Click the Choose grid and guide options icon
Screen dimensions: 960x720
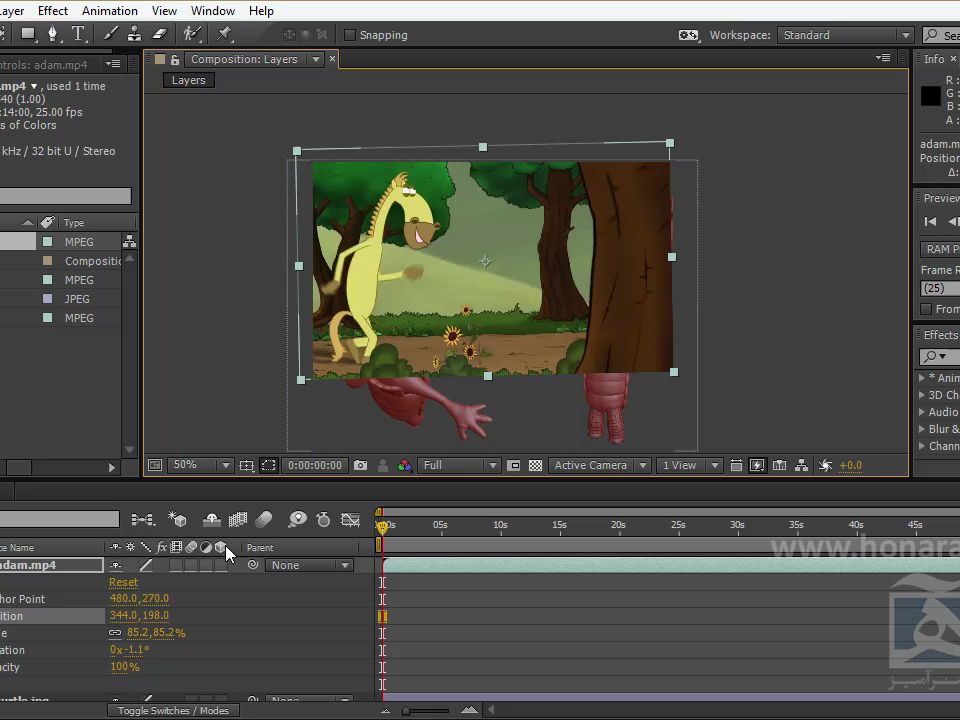[x=246, y=465]
